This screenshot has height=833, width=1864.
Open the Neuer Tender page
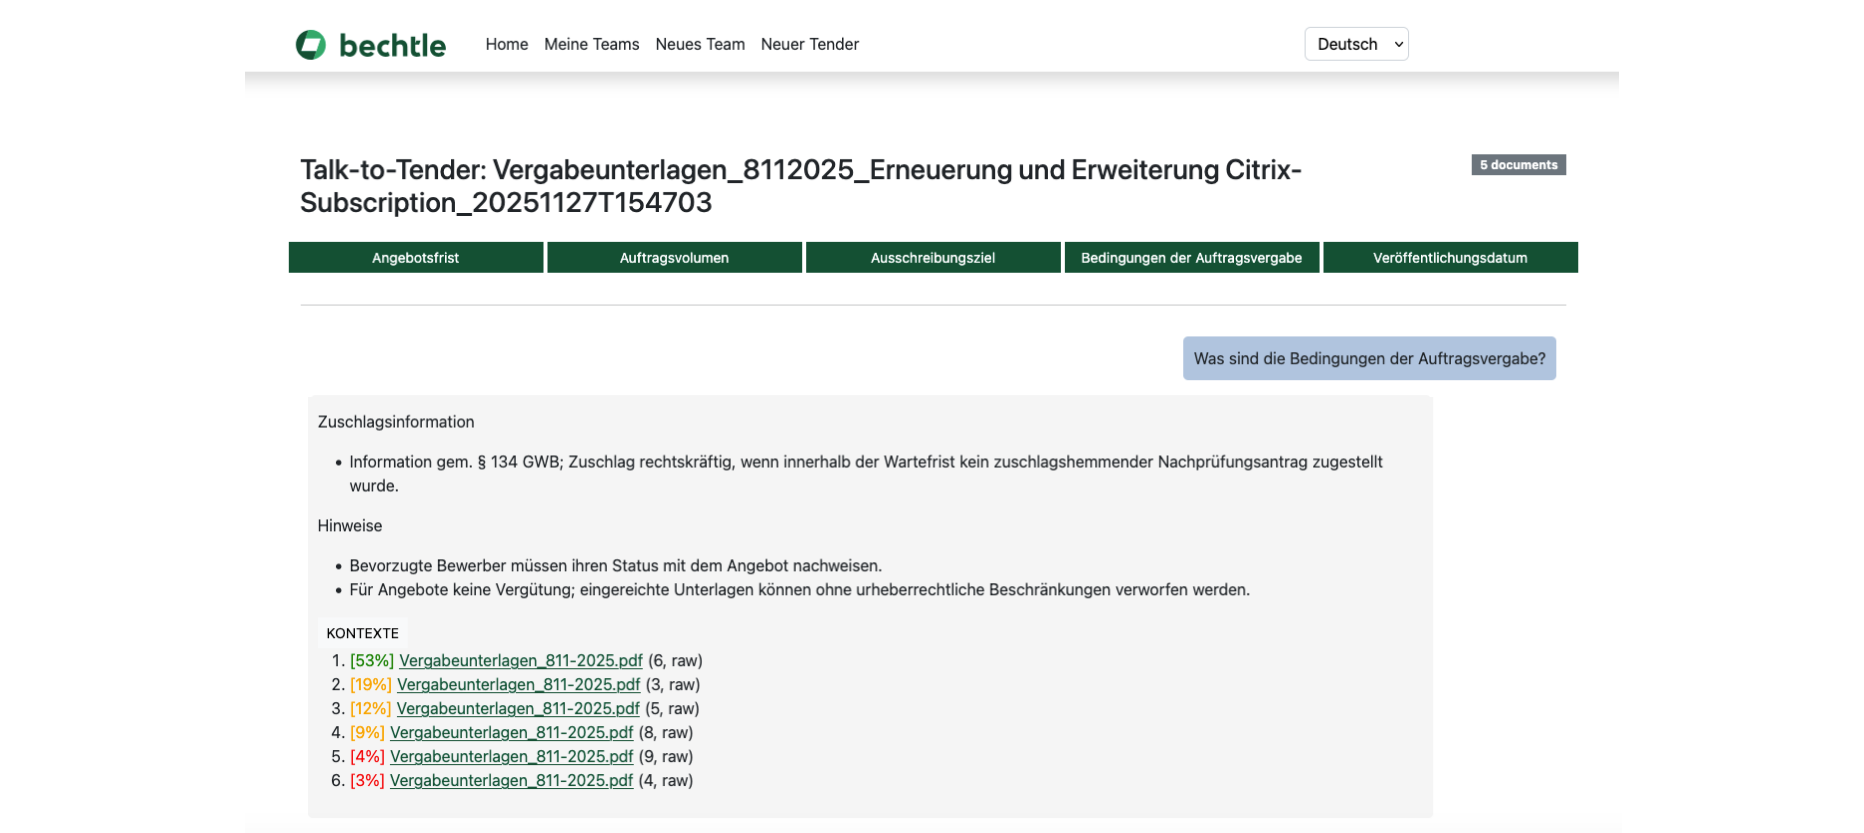(x=809, y=44)
